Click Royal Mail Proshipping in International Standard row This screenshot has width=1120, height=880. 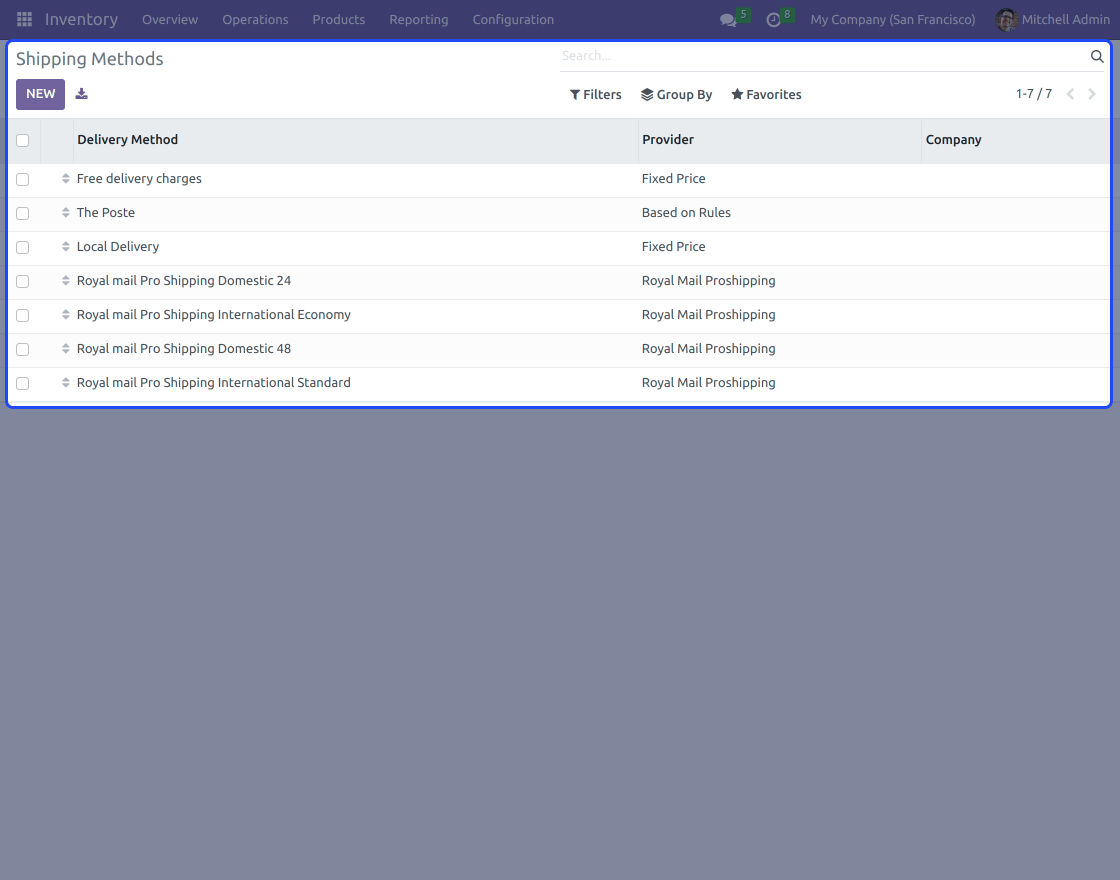pyautogui.click(x=709, y=383)
